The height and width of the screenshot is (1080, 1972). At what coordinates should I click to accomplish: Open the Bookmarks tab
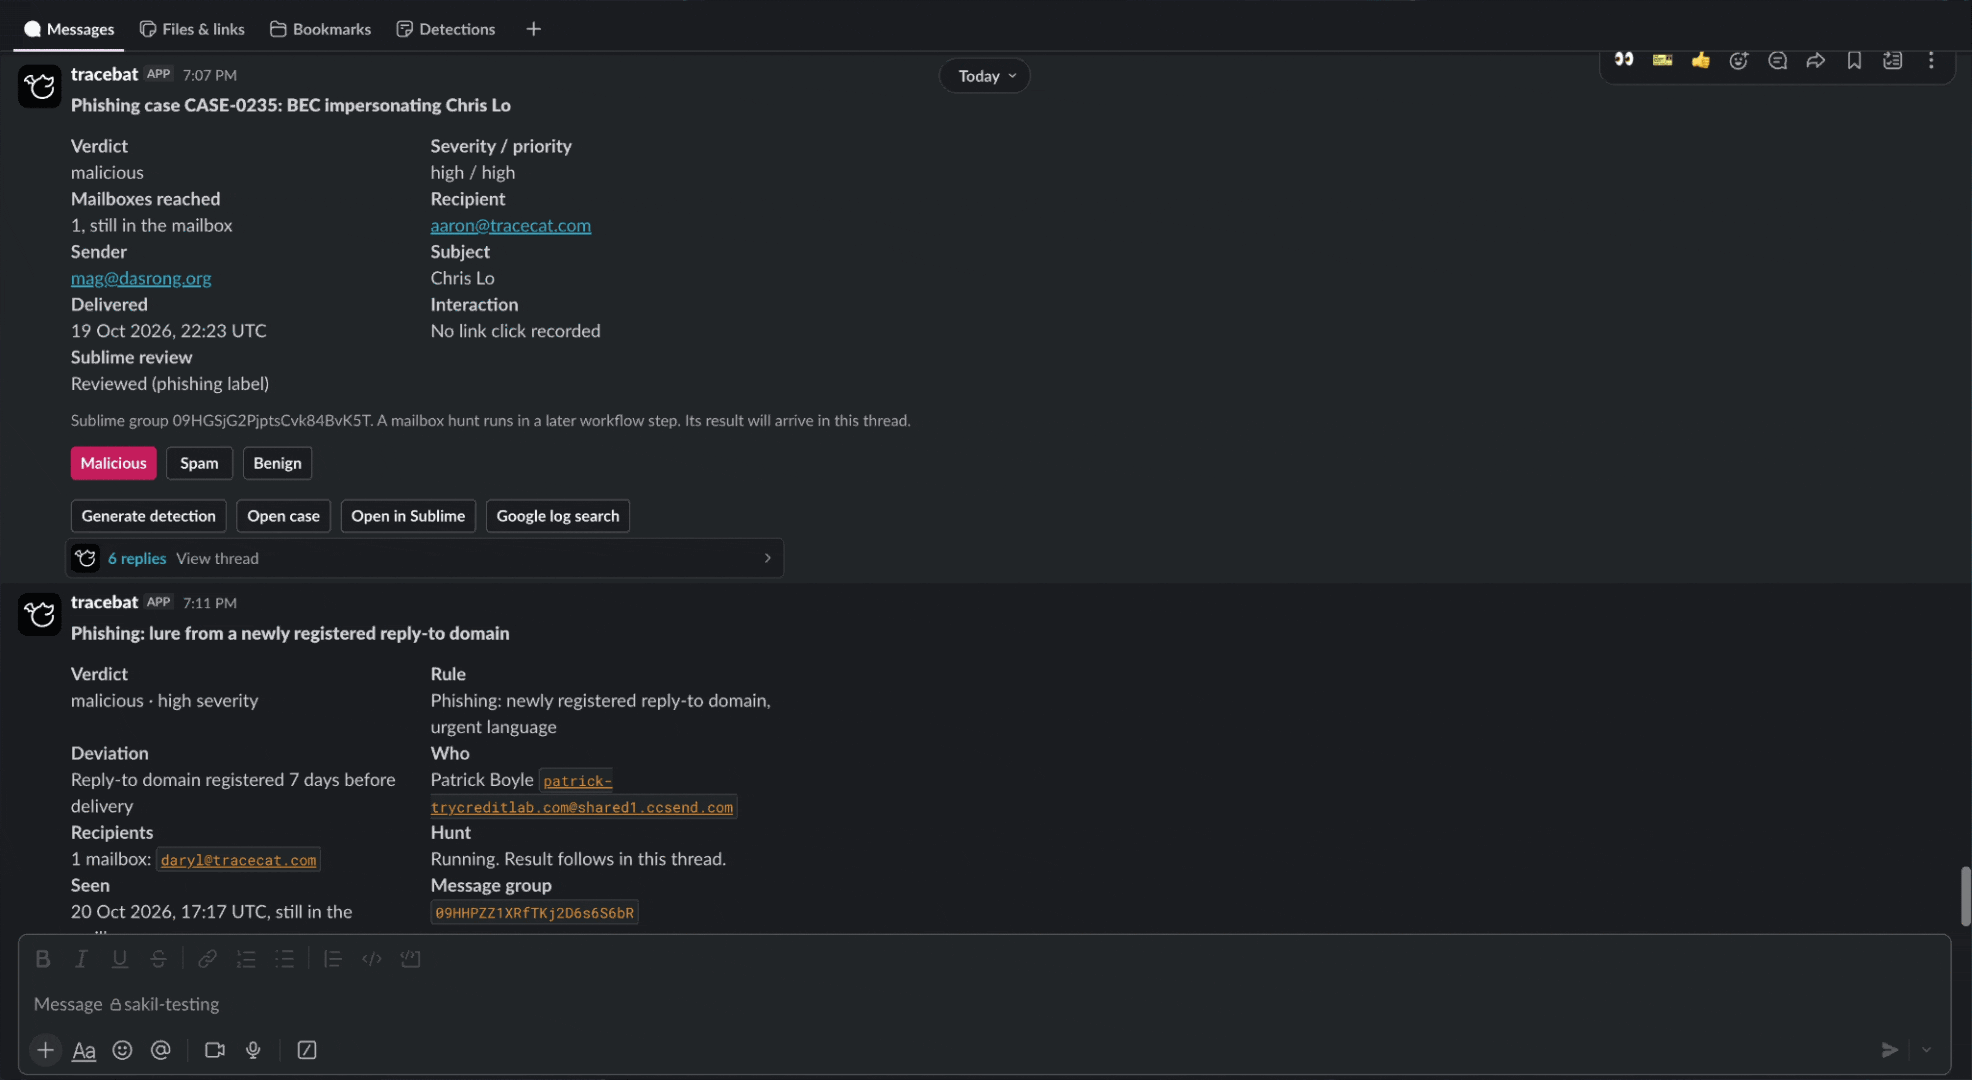[x=321, y=29]
